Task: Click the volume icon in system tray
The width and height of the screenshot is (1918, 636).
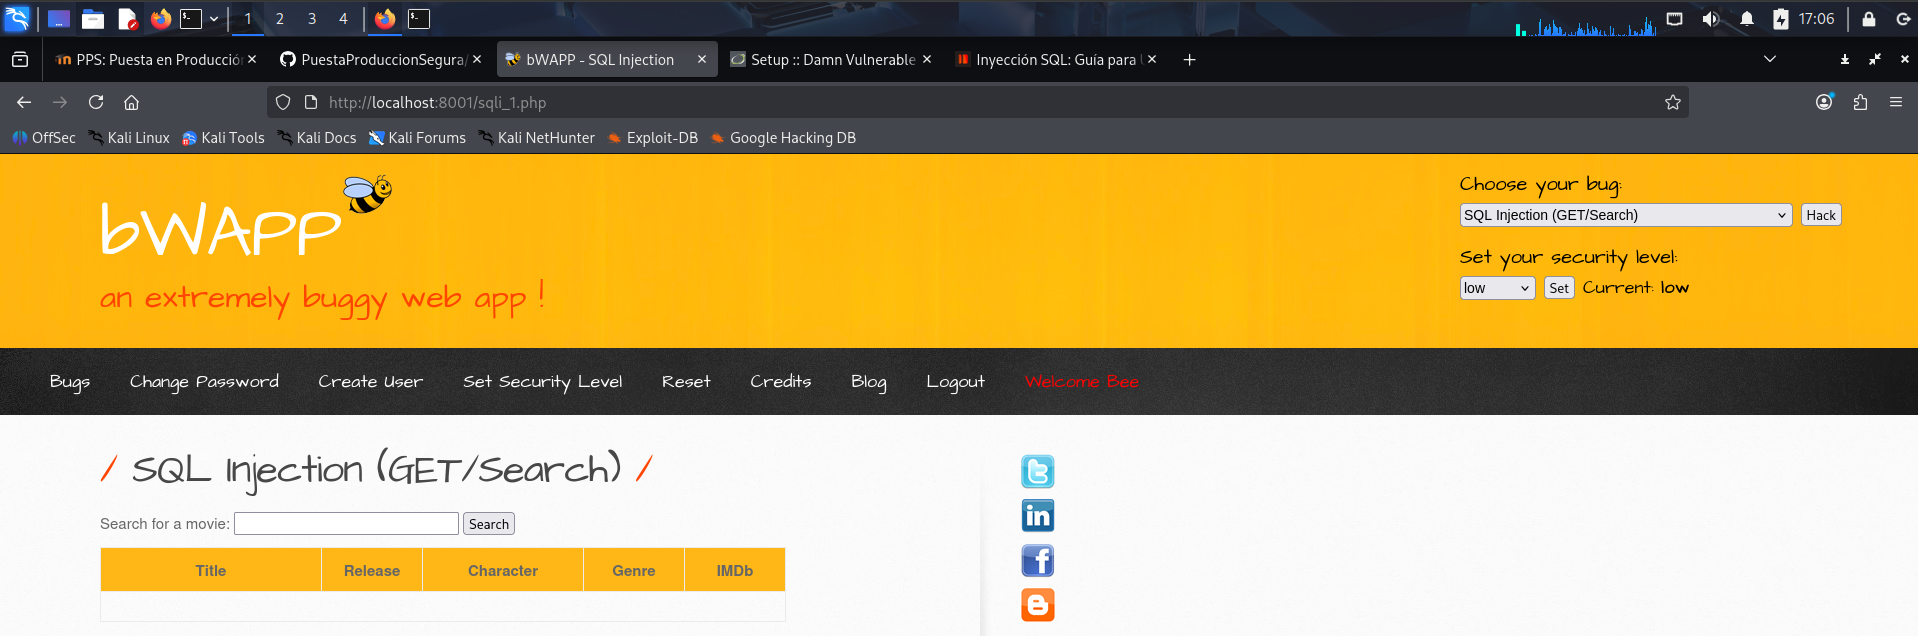Action: [x=1710, y=18]
